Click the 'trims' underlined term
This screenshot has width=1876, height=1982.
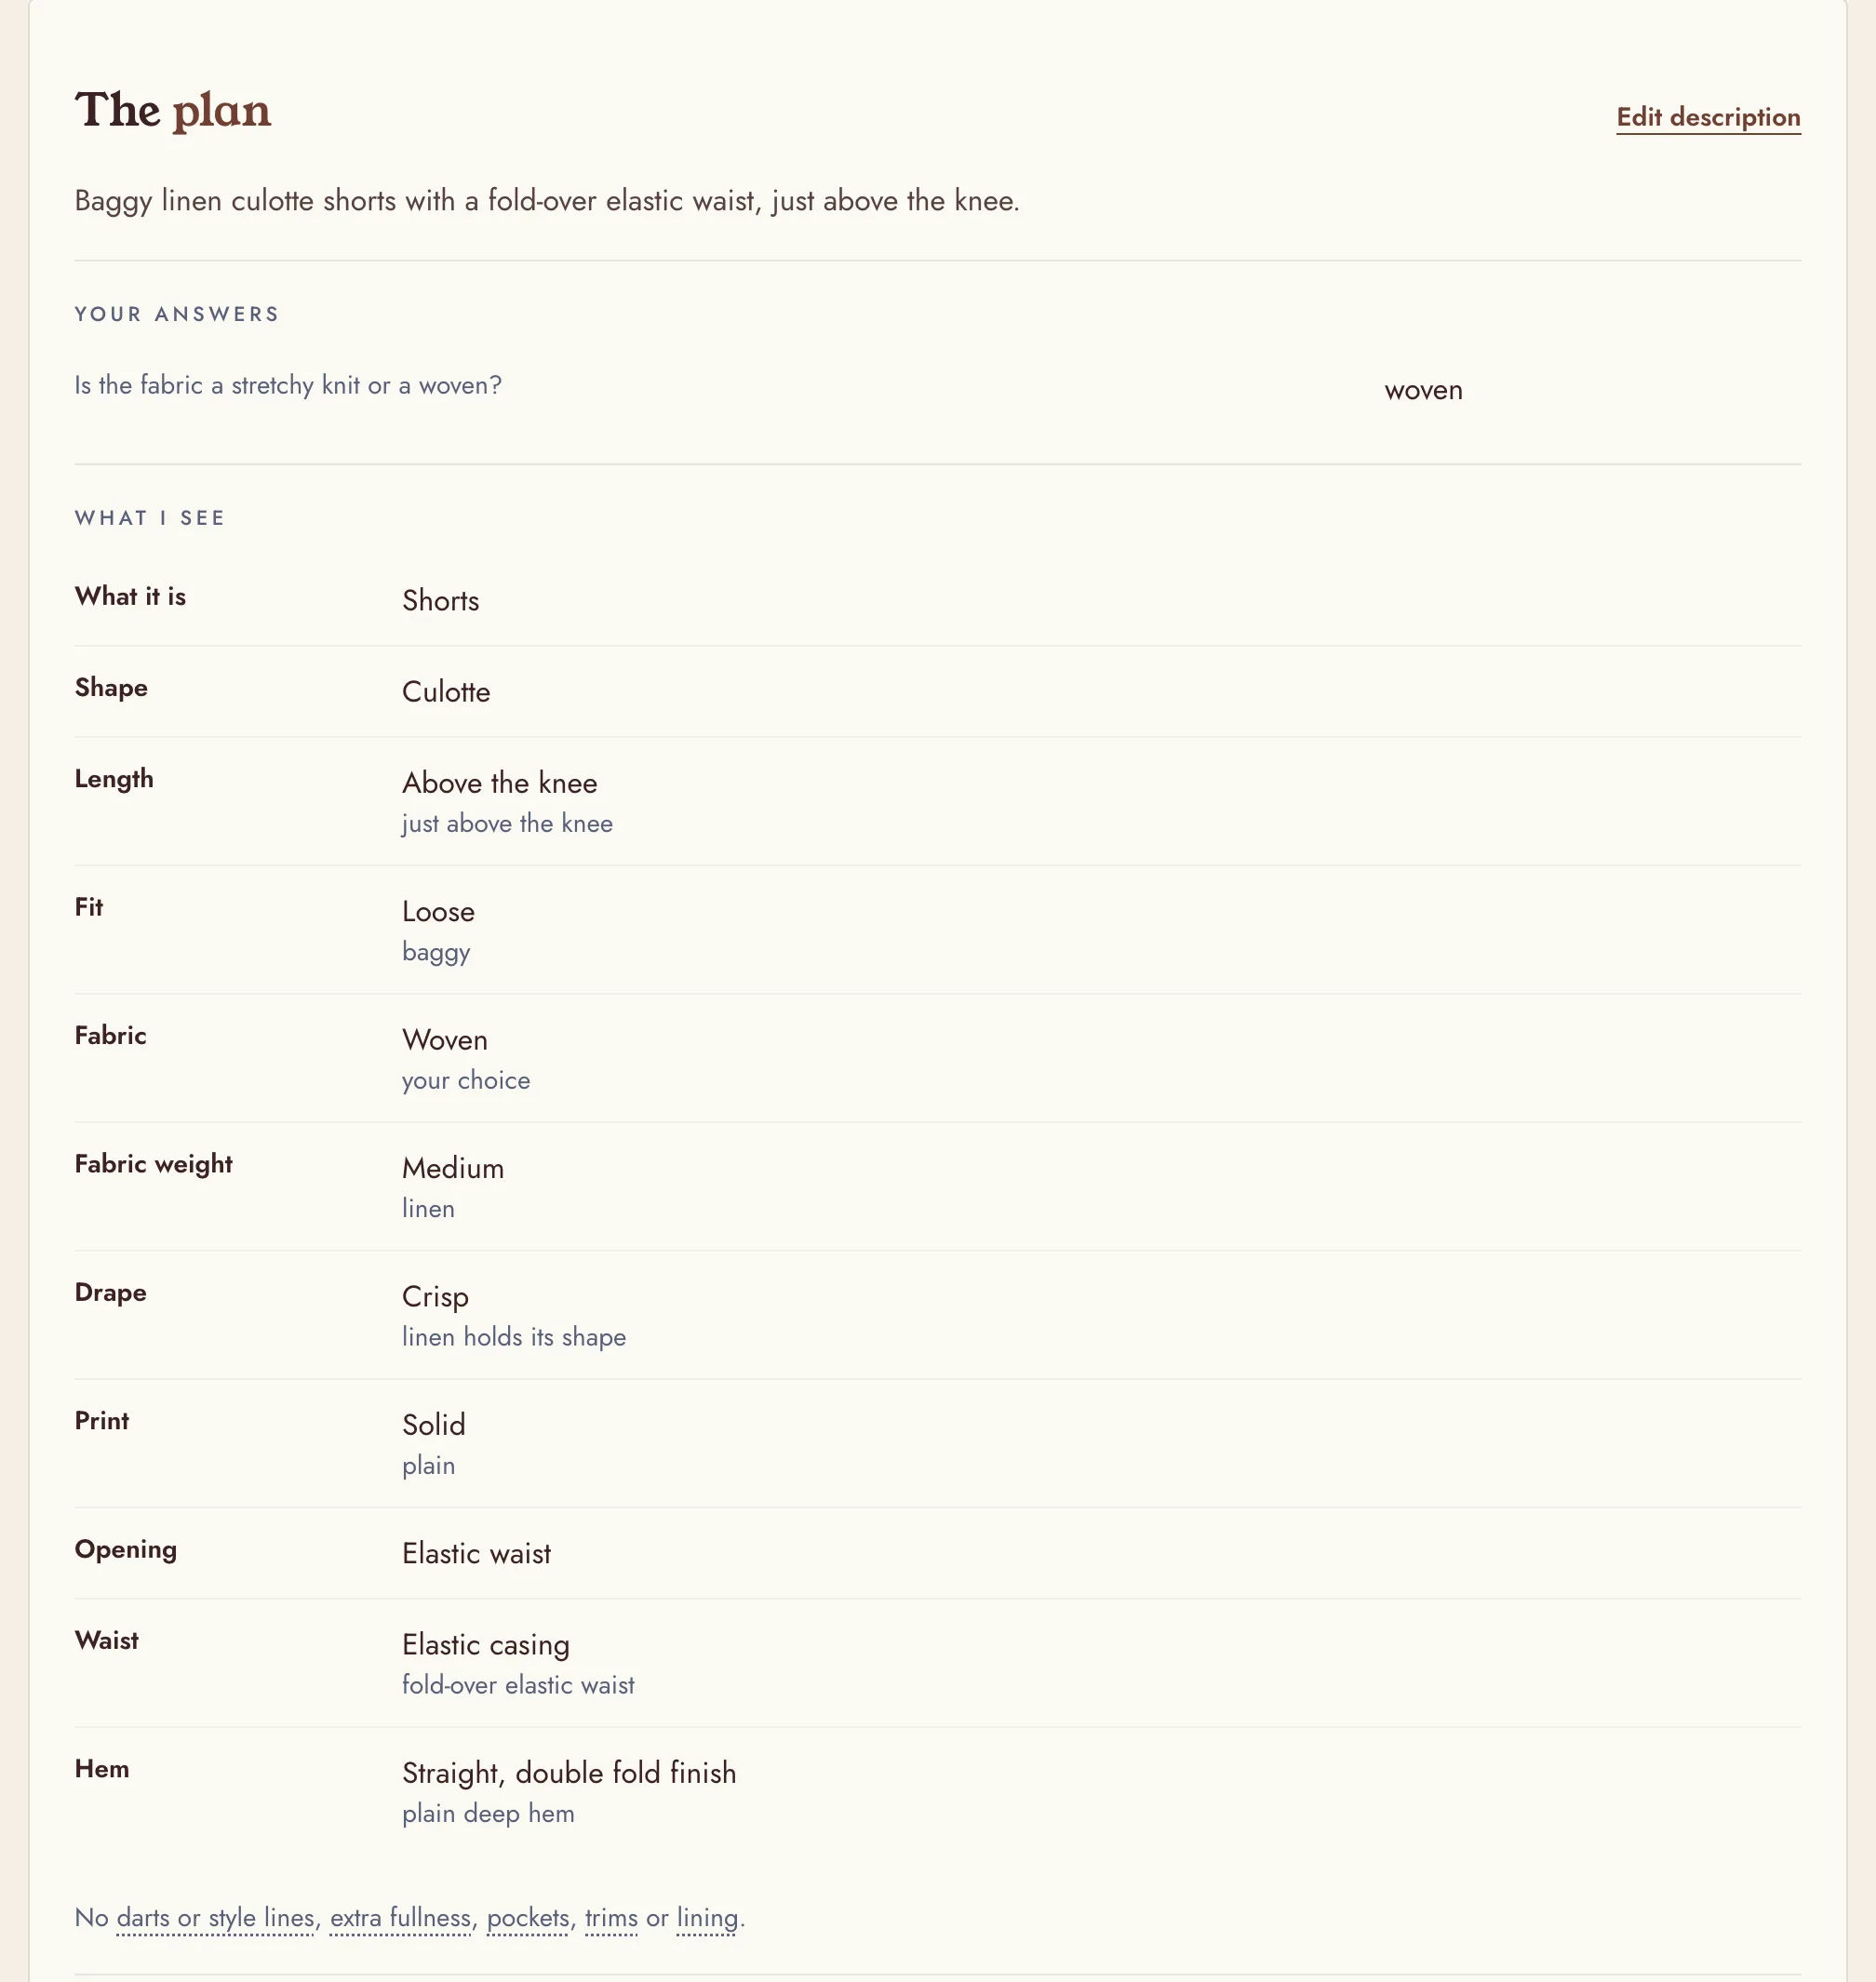coord(611,1918)
